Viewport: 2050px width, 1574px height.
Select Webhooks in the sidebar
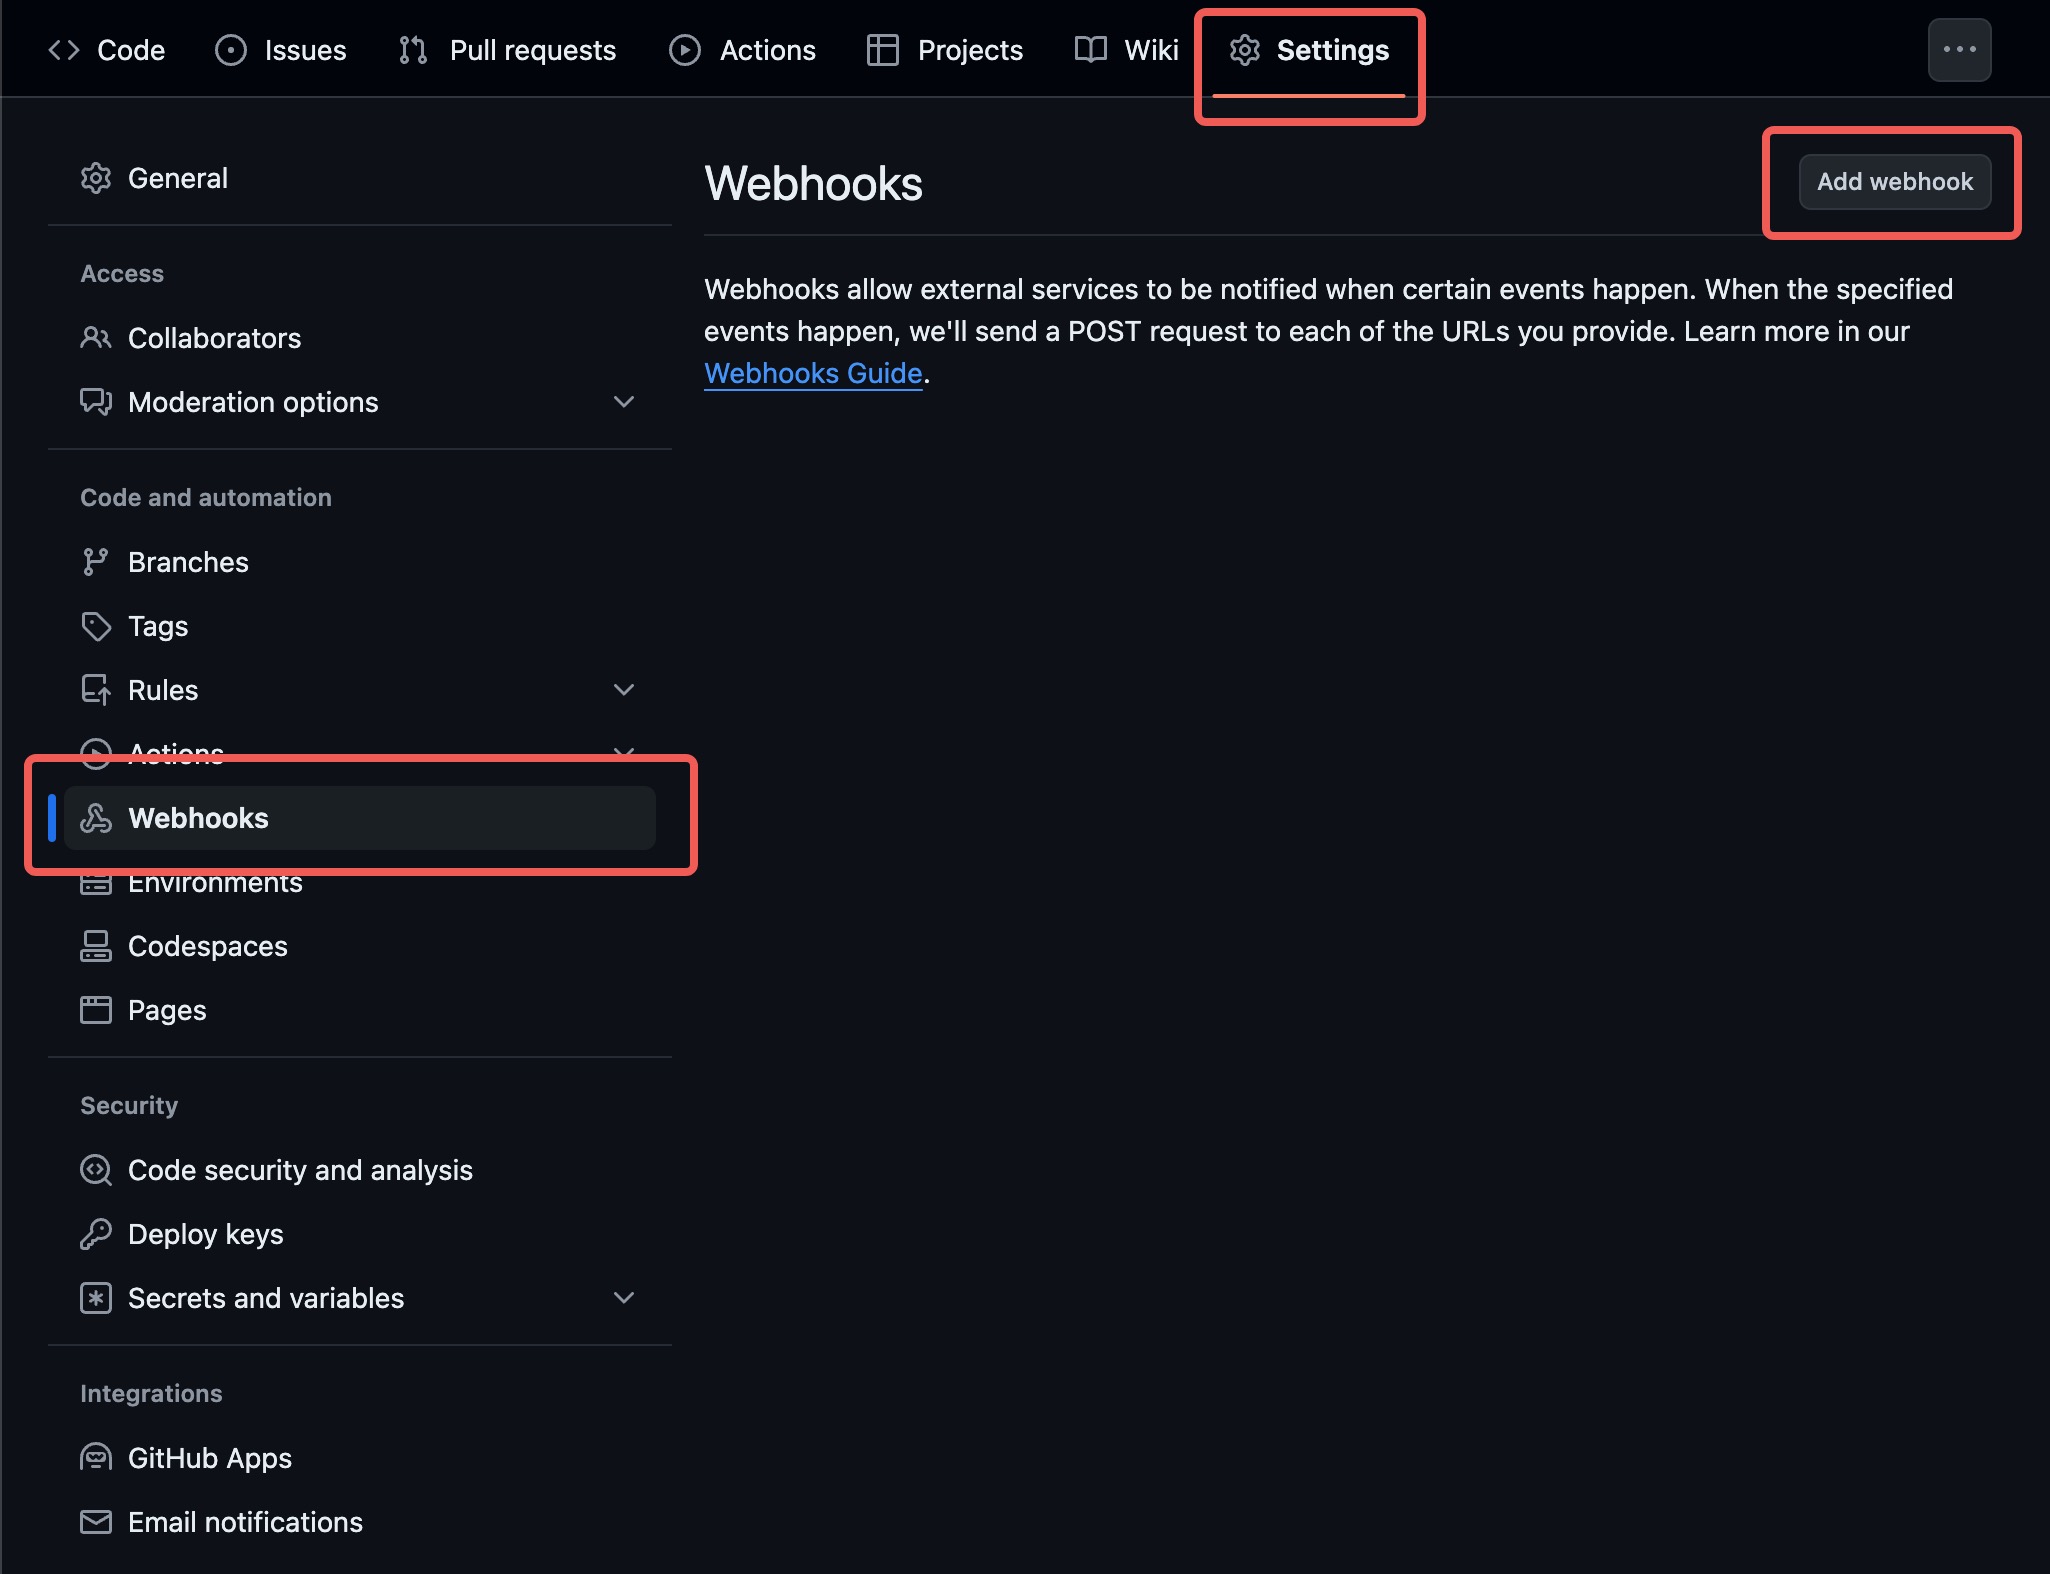click(x=360, y=818)
